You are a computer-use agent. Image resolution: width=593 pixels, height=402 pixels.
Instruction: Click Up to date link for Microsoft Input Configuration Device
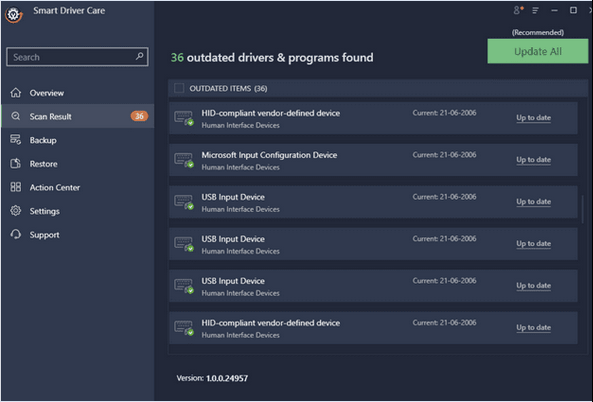pos(533,160)
